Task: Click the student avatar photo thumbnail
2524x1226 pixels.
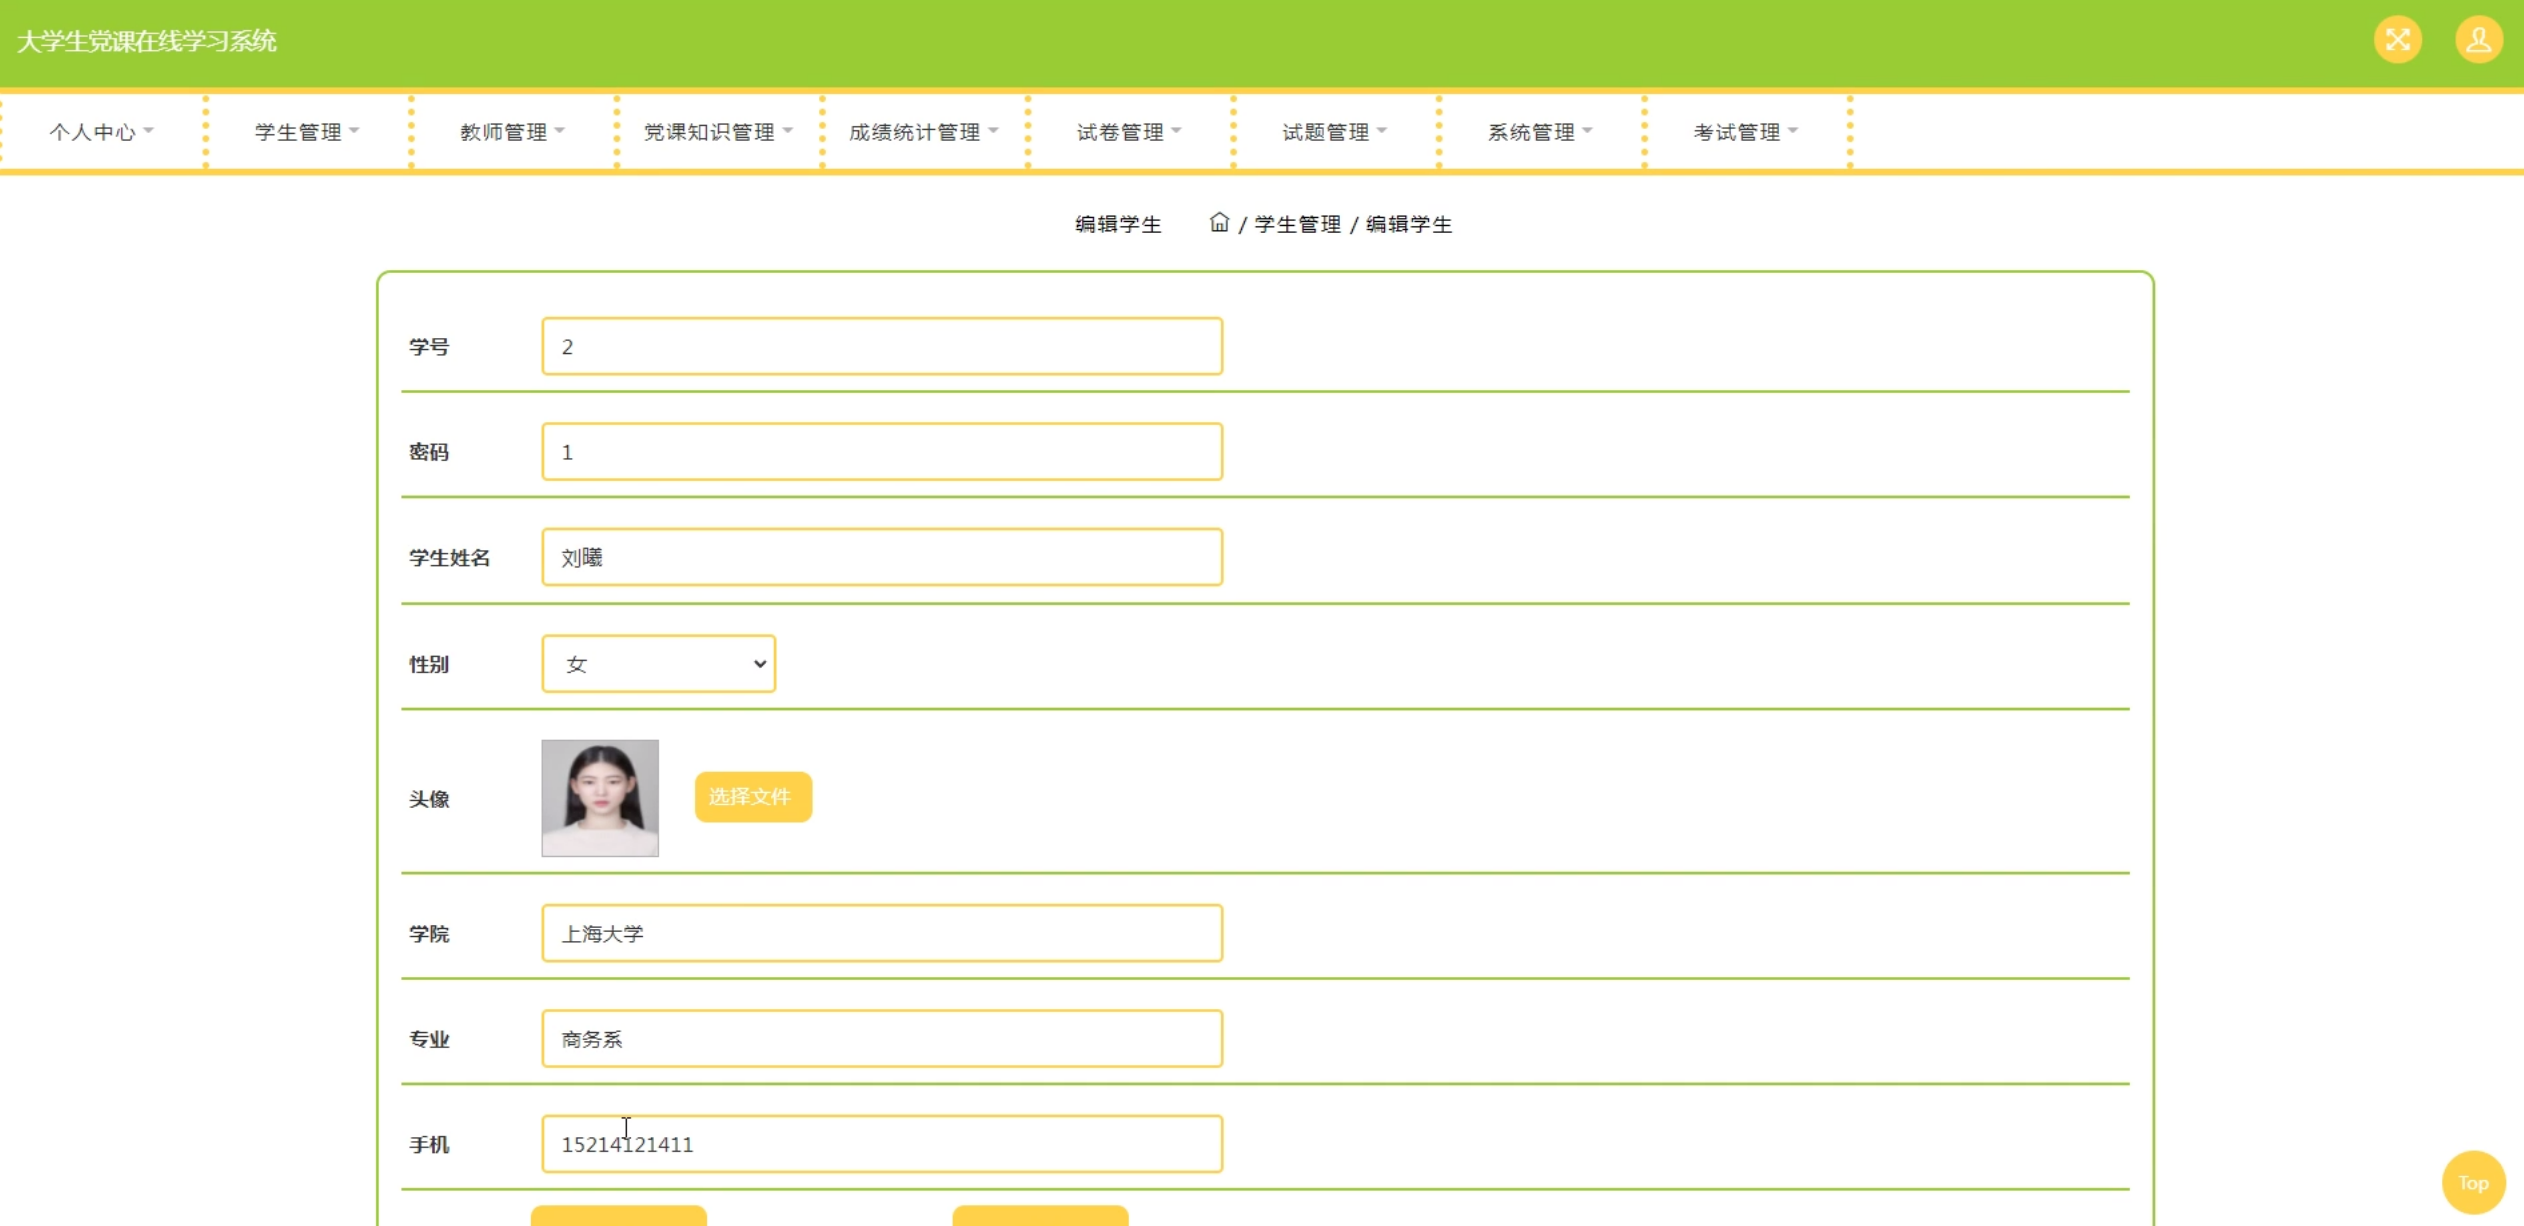Action: 600,798
